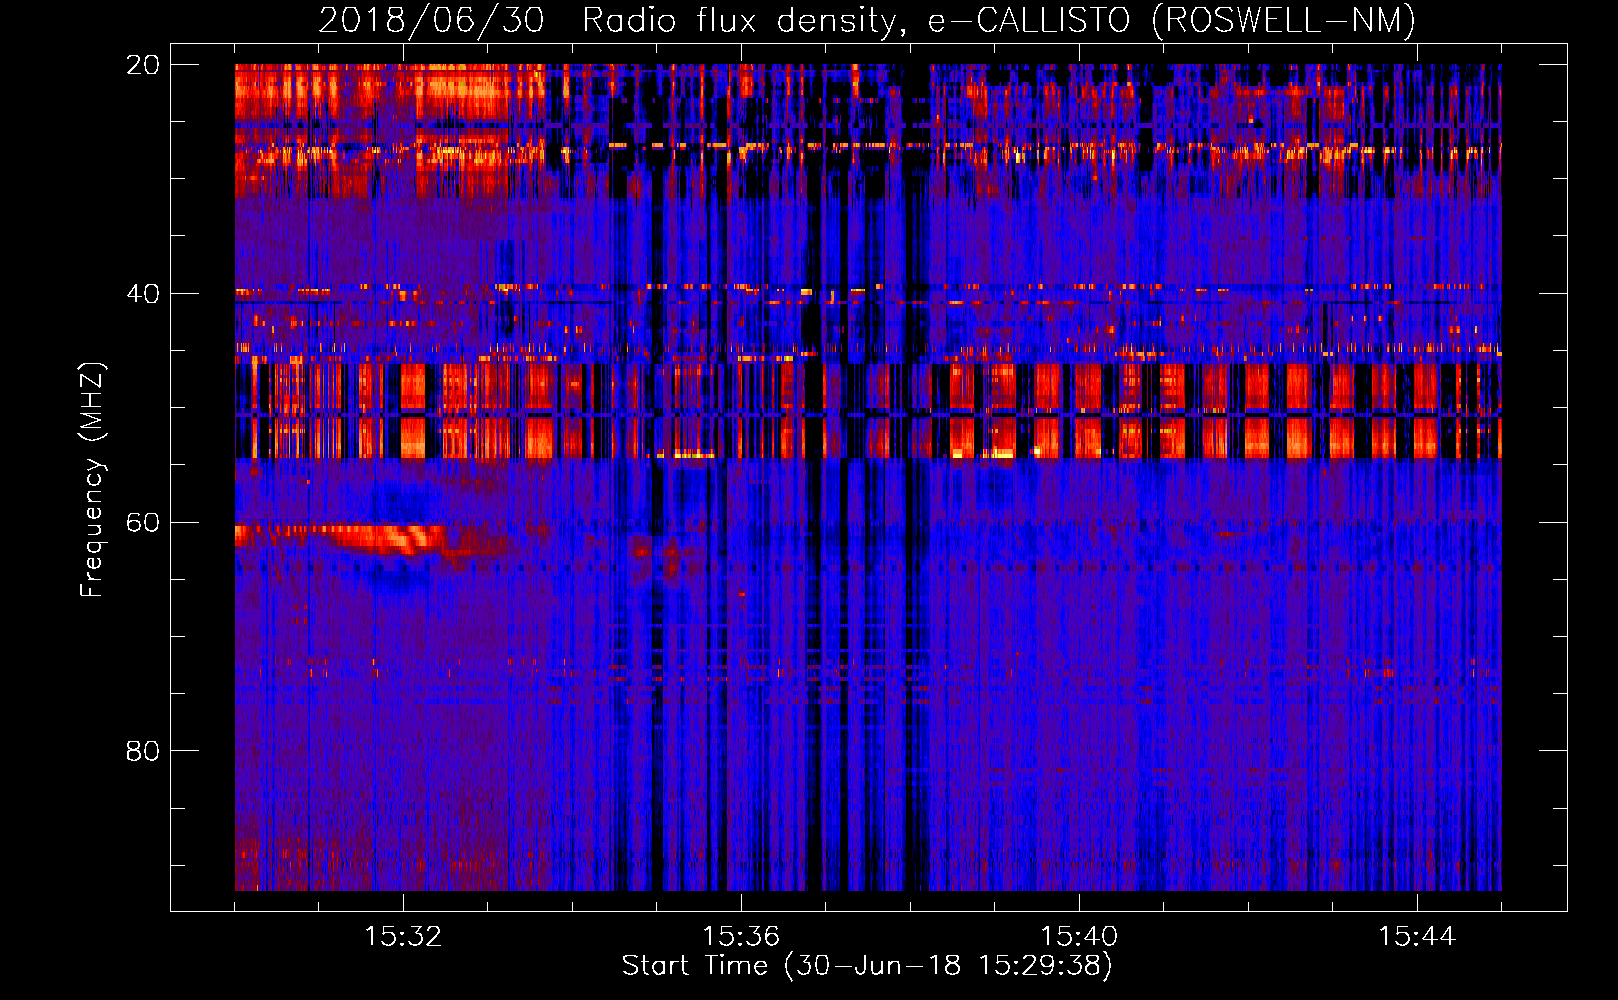Click the 'Frequency (MHZ)' axis label
Image resolution: width=1618 pixels, height=1000 pixels.
(x=92, y=480)
